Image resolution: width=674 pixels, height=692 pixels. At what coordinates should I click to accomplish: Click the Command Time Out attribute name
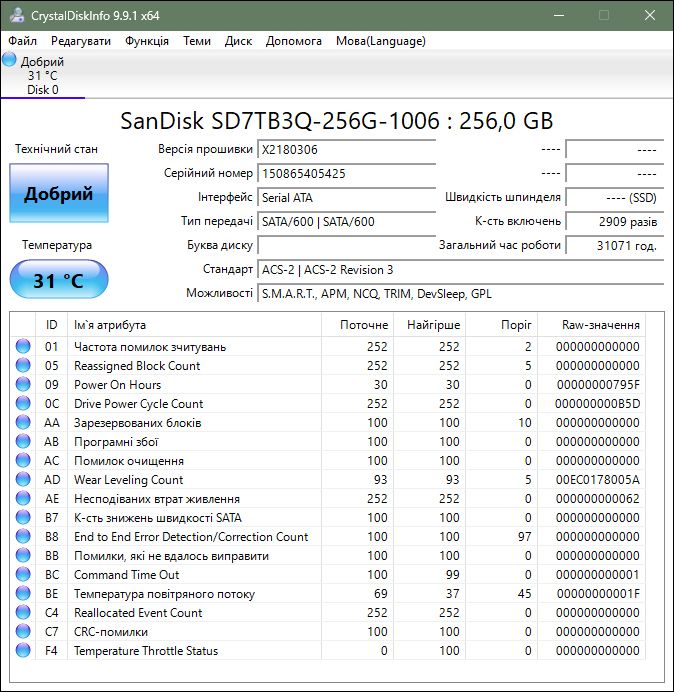pos(127,575)
